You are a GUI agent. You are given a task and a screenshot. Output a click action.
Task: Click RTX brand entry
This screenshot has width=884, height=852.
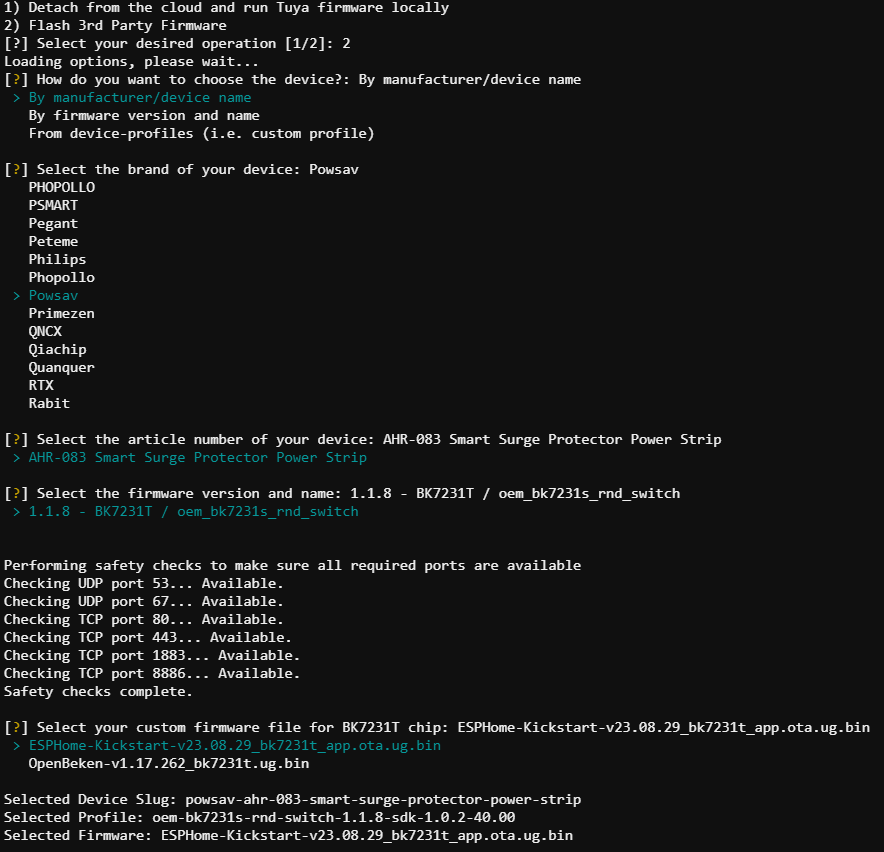pos(41,385)
